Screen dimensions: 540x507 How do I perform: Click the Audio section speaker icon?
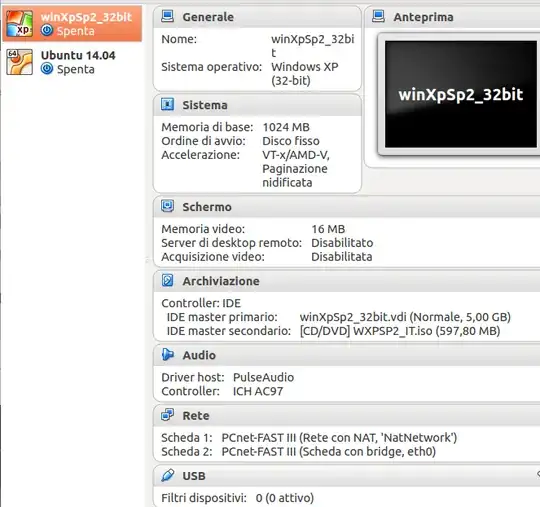(x=168, y=354)
